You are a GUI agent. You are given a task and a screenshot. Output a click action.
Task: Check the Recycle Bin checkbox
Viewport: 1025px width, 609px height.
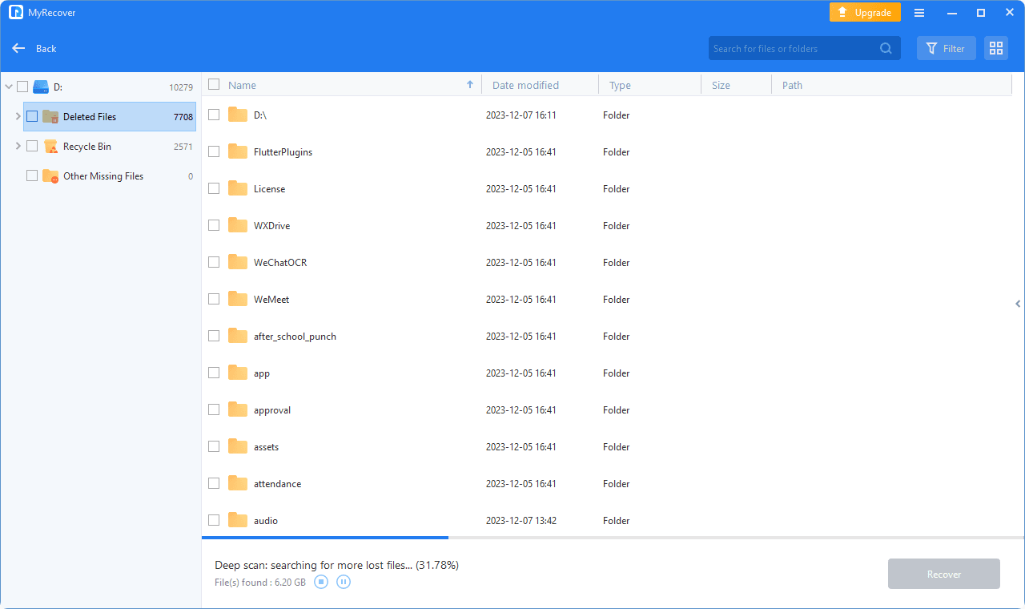coord(32,146)
